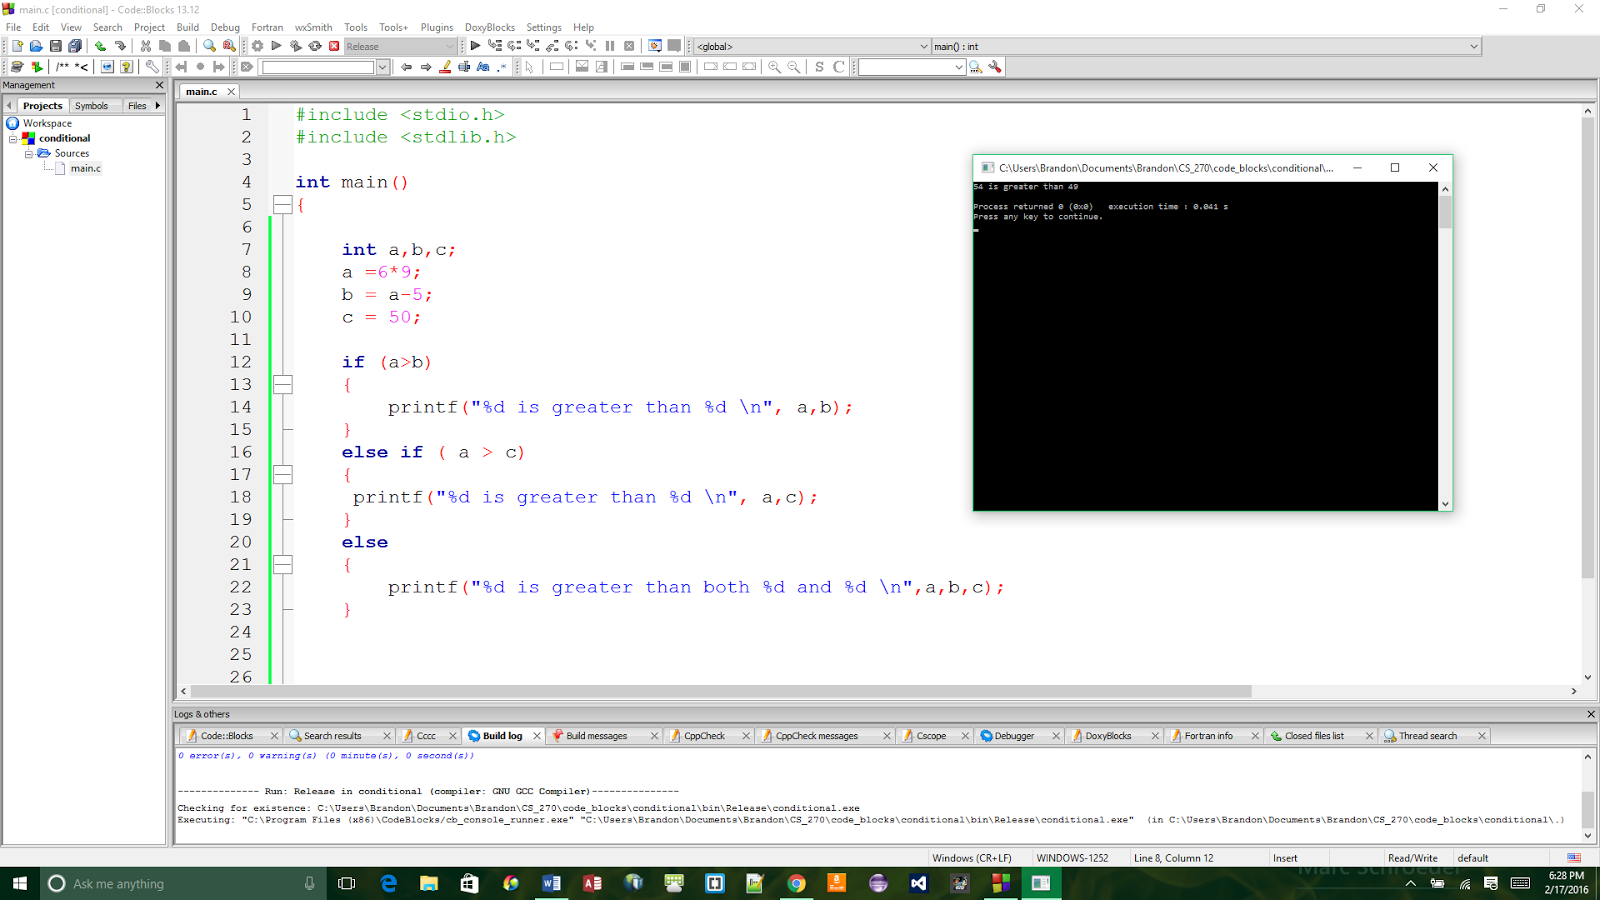
Task: Build the project with the gear icon
Action: click(257, 46)
